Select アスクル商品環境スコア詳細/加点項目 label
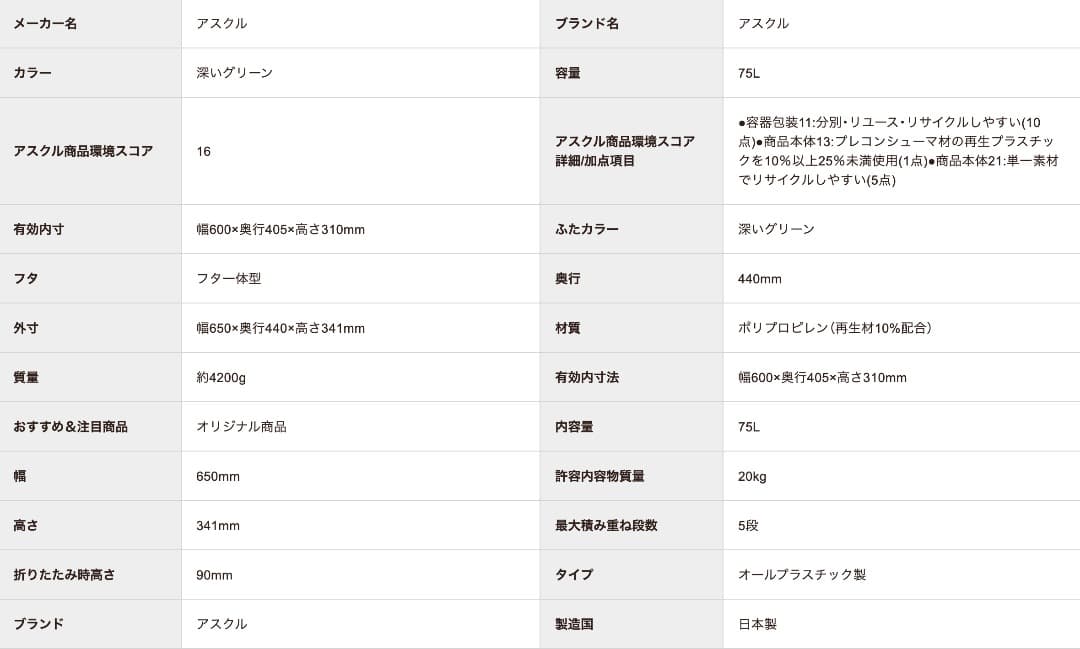 pyautogui.click(x=625, y=151)
